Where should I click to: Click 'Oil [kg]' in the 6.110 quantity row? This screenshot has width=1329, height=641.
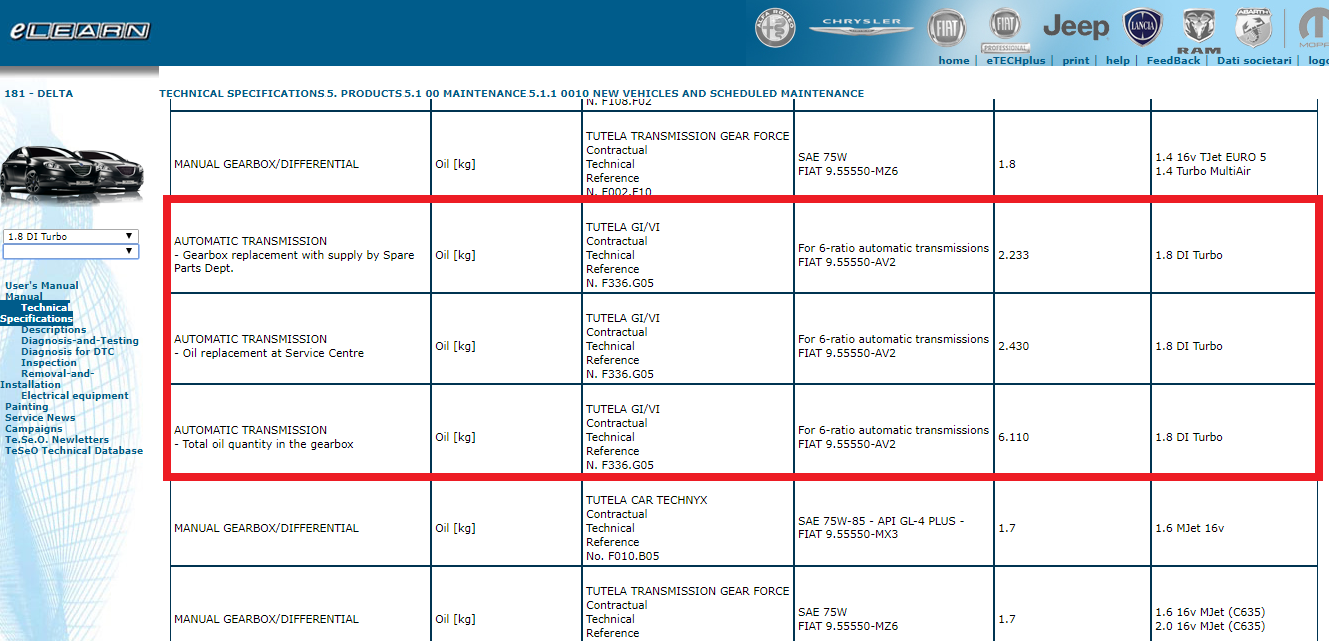pos(455,437)
